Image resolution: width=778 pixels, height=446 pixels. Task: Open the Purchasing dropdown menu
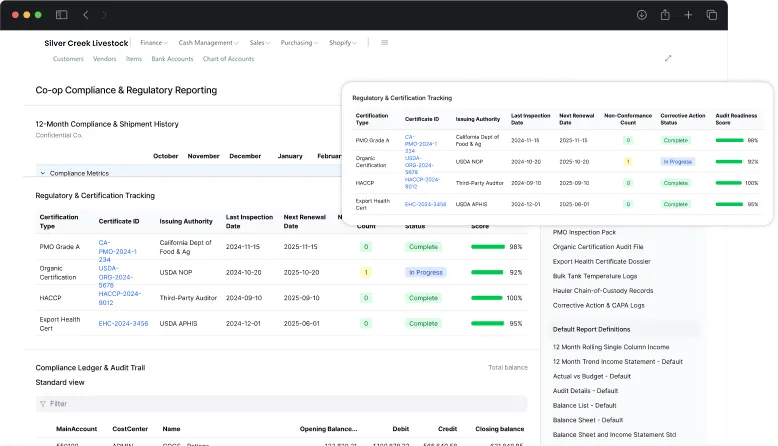pos(299,43)
